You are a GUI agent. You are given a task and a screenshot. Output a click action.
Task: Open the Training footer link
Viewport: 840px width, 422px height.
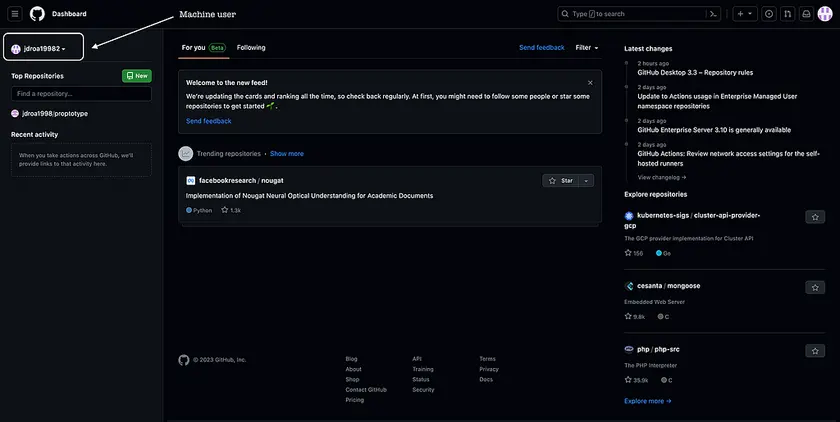(x=423, y=369)
